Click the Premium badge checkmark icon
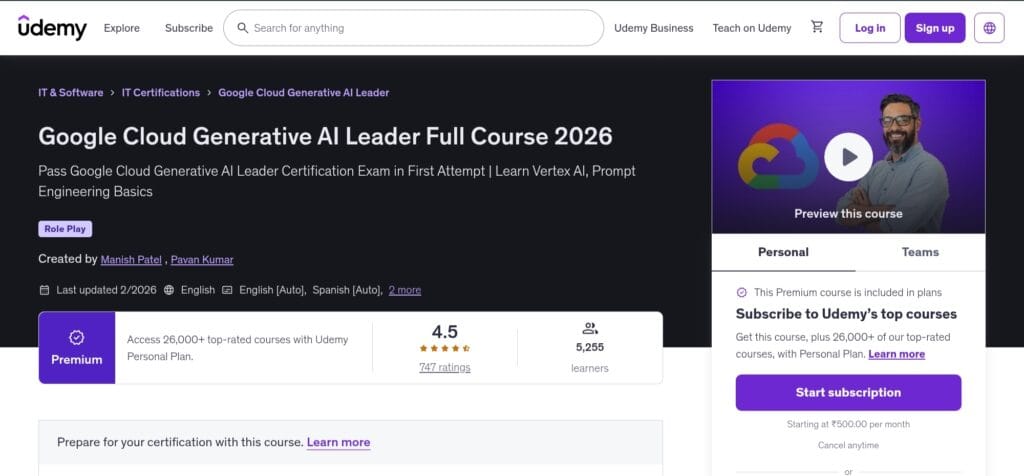 click(76, 337)
